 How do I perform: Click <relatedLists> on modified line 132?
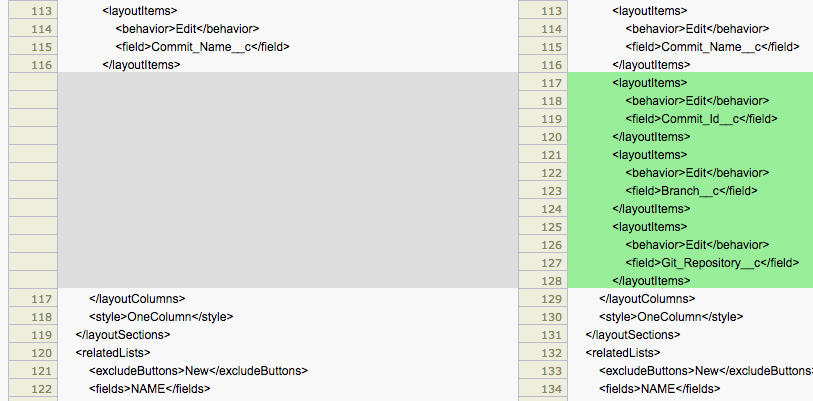[623, 353]
